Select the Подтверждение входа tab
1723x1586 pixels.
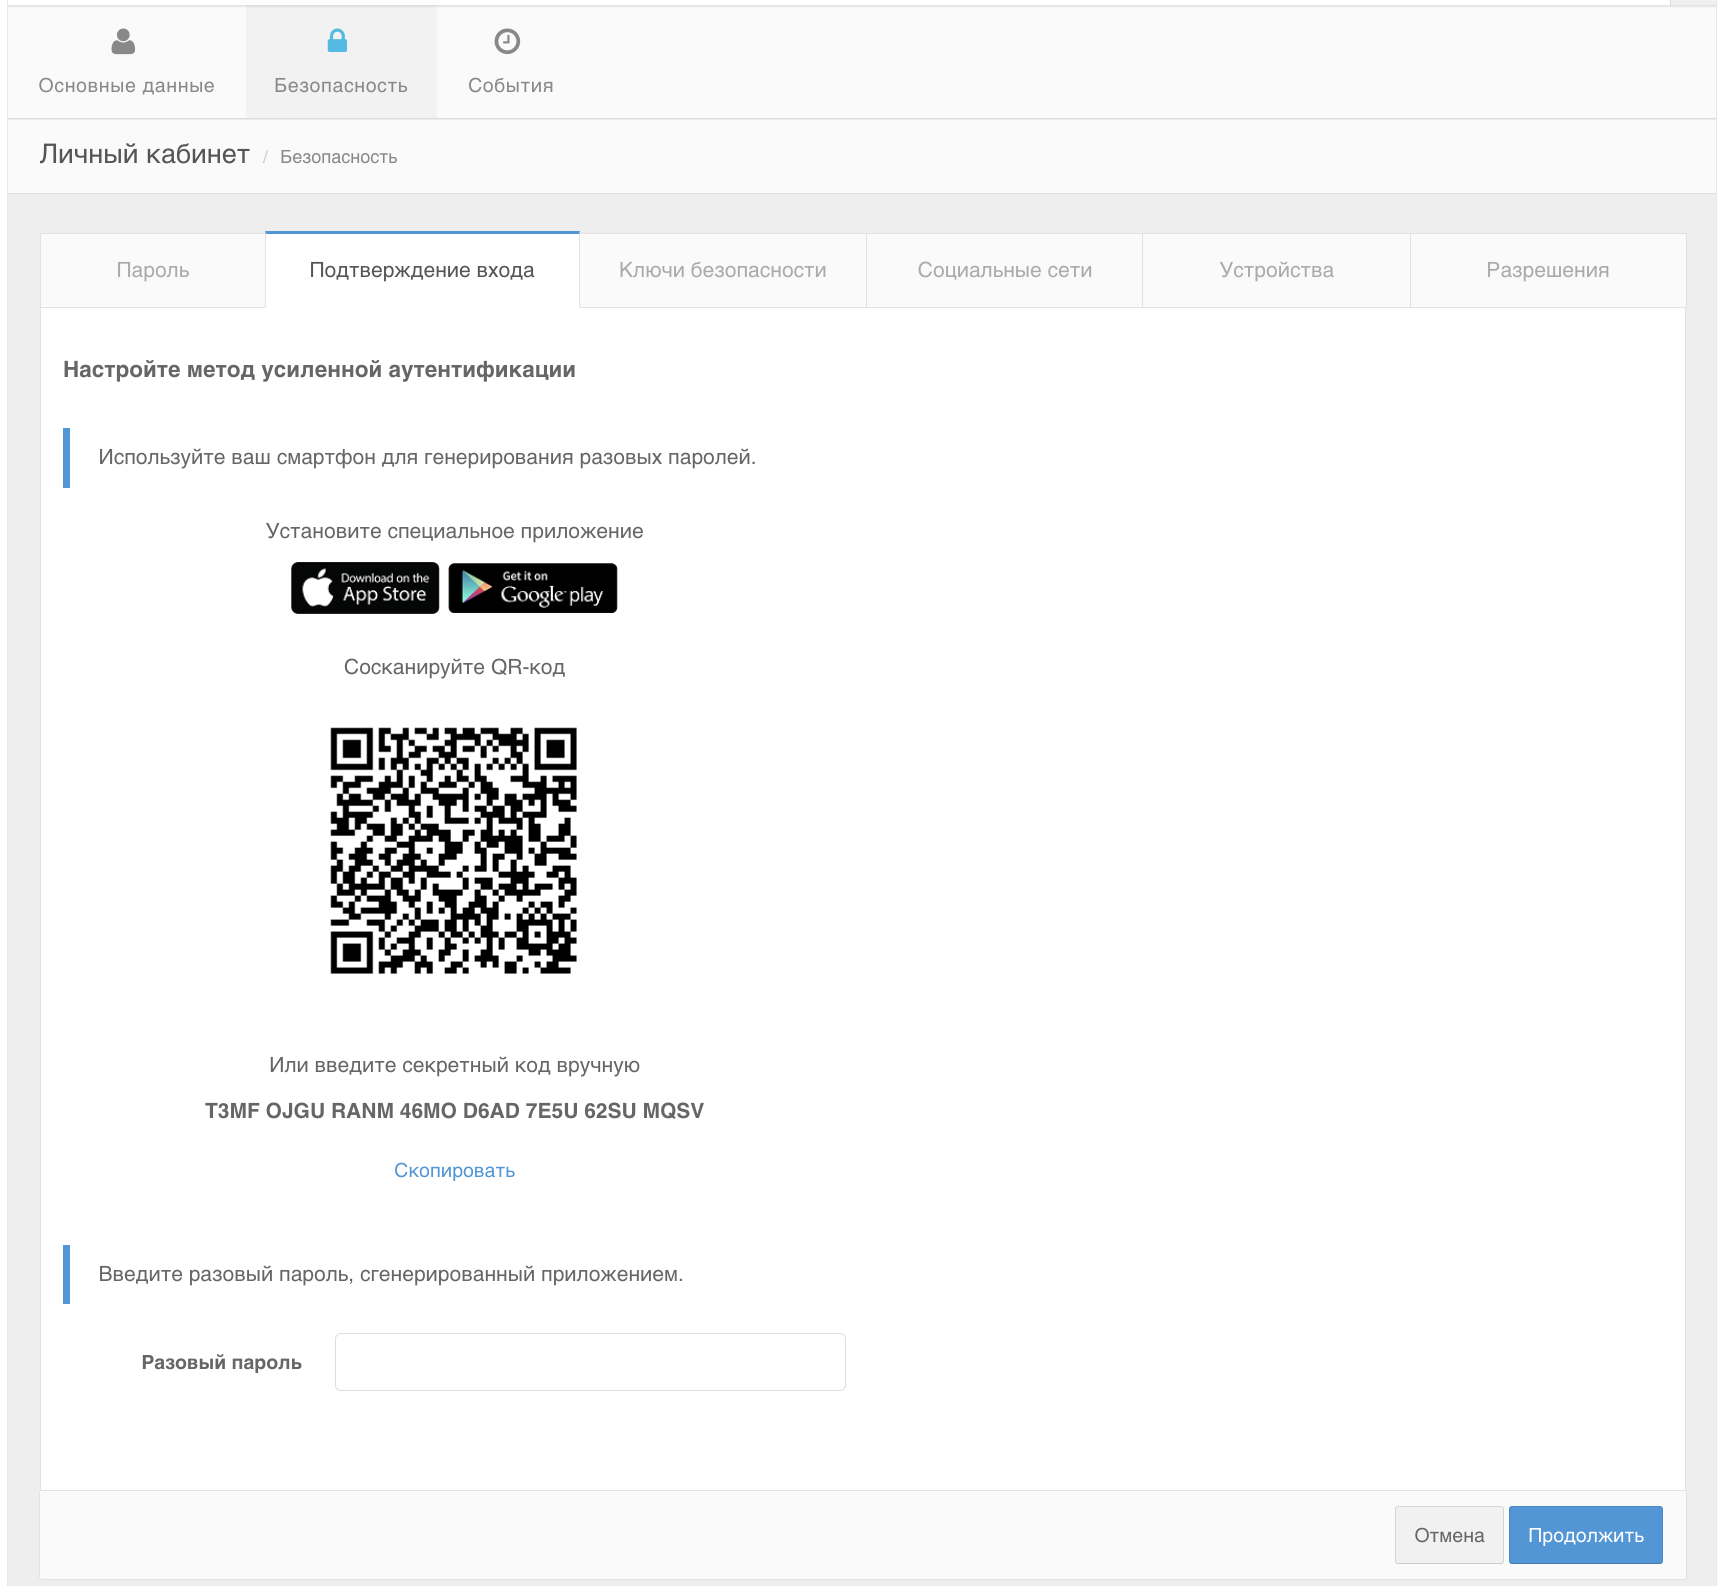click(x=421, y=270)
